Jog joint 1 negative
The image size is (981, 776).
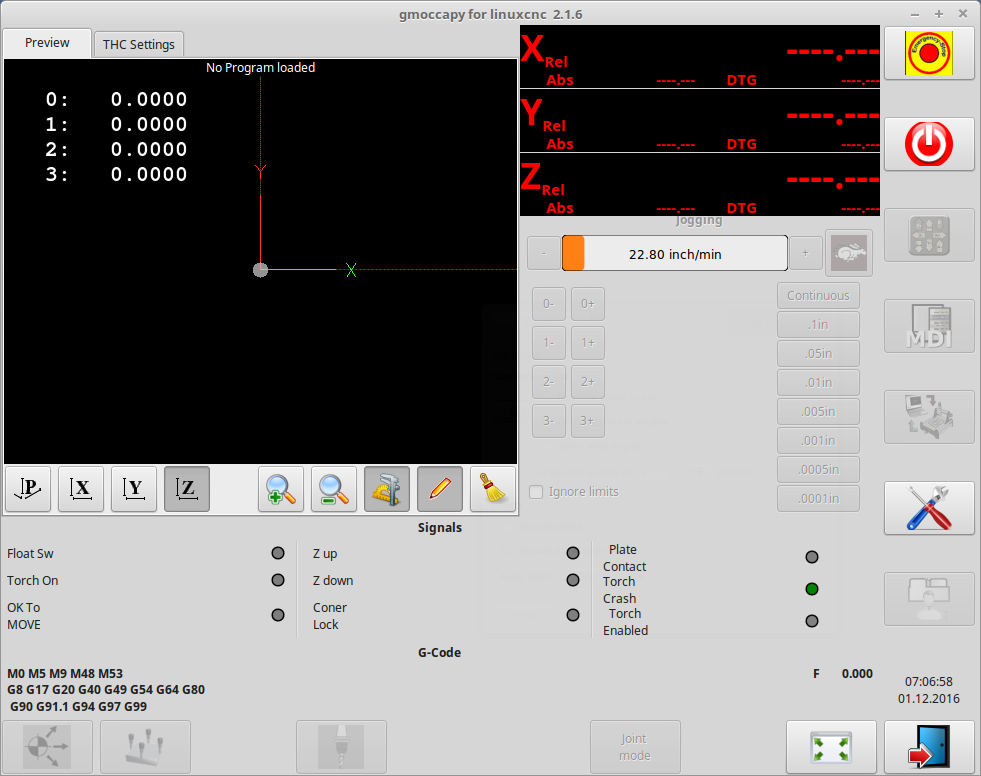(549, 343)
